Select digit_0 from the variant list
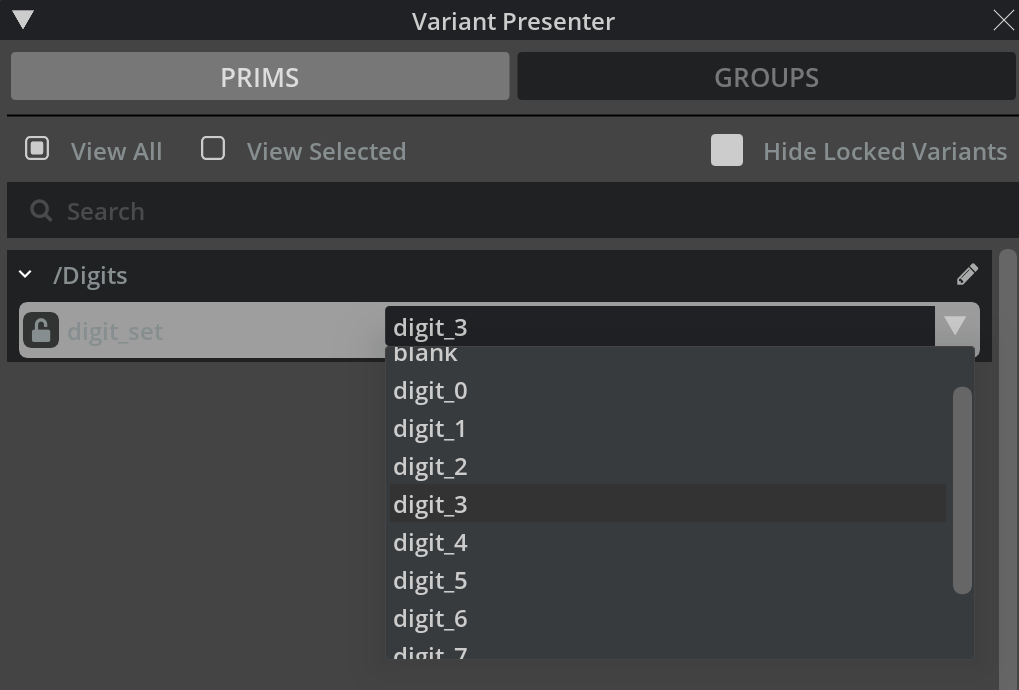Image resolution: width=1019 pixels, height=690 pixels. (x=430, y=391)
